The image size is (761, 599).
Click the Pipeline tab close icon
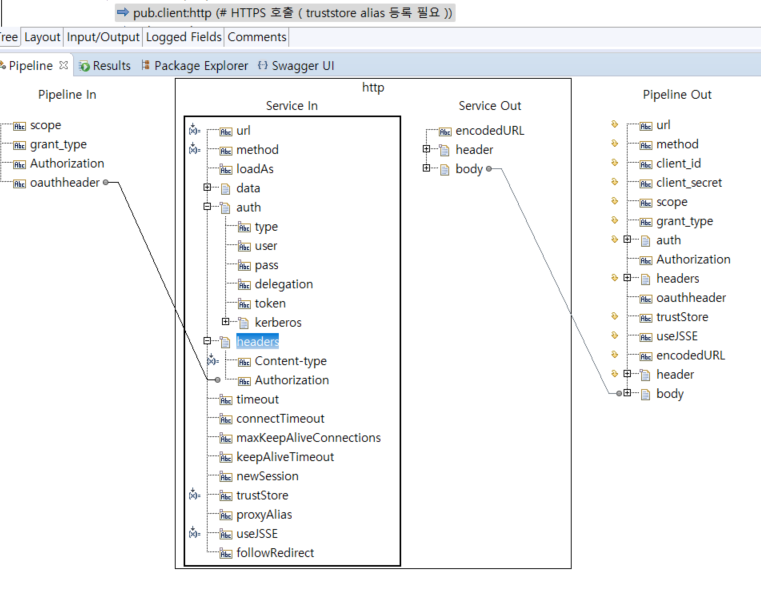click(x=64, y=66)
